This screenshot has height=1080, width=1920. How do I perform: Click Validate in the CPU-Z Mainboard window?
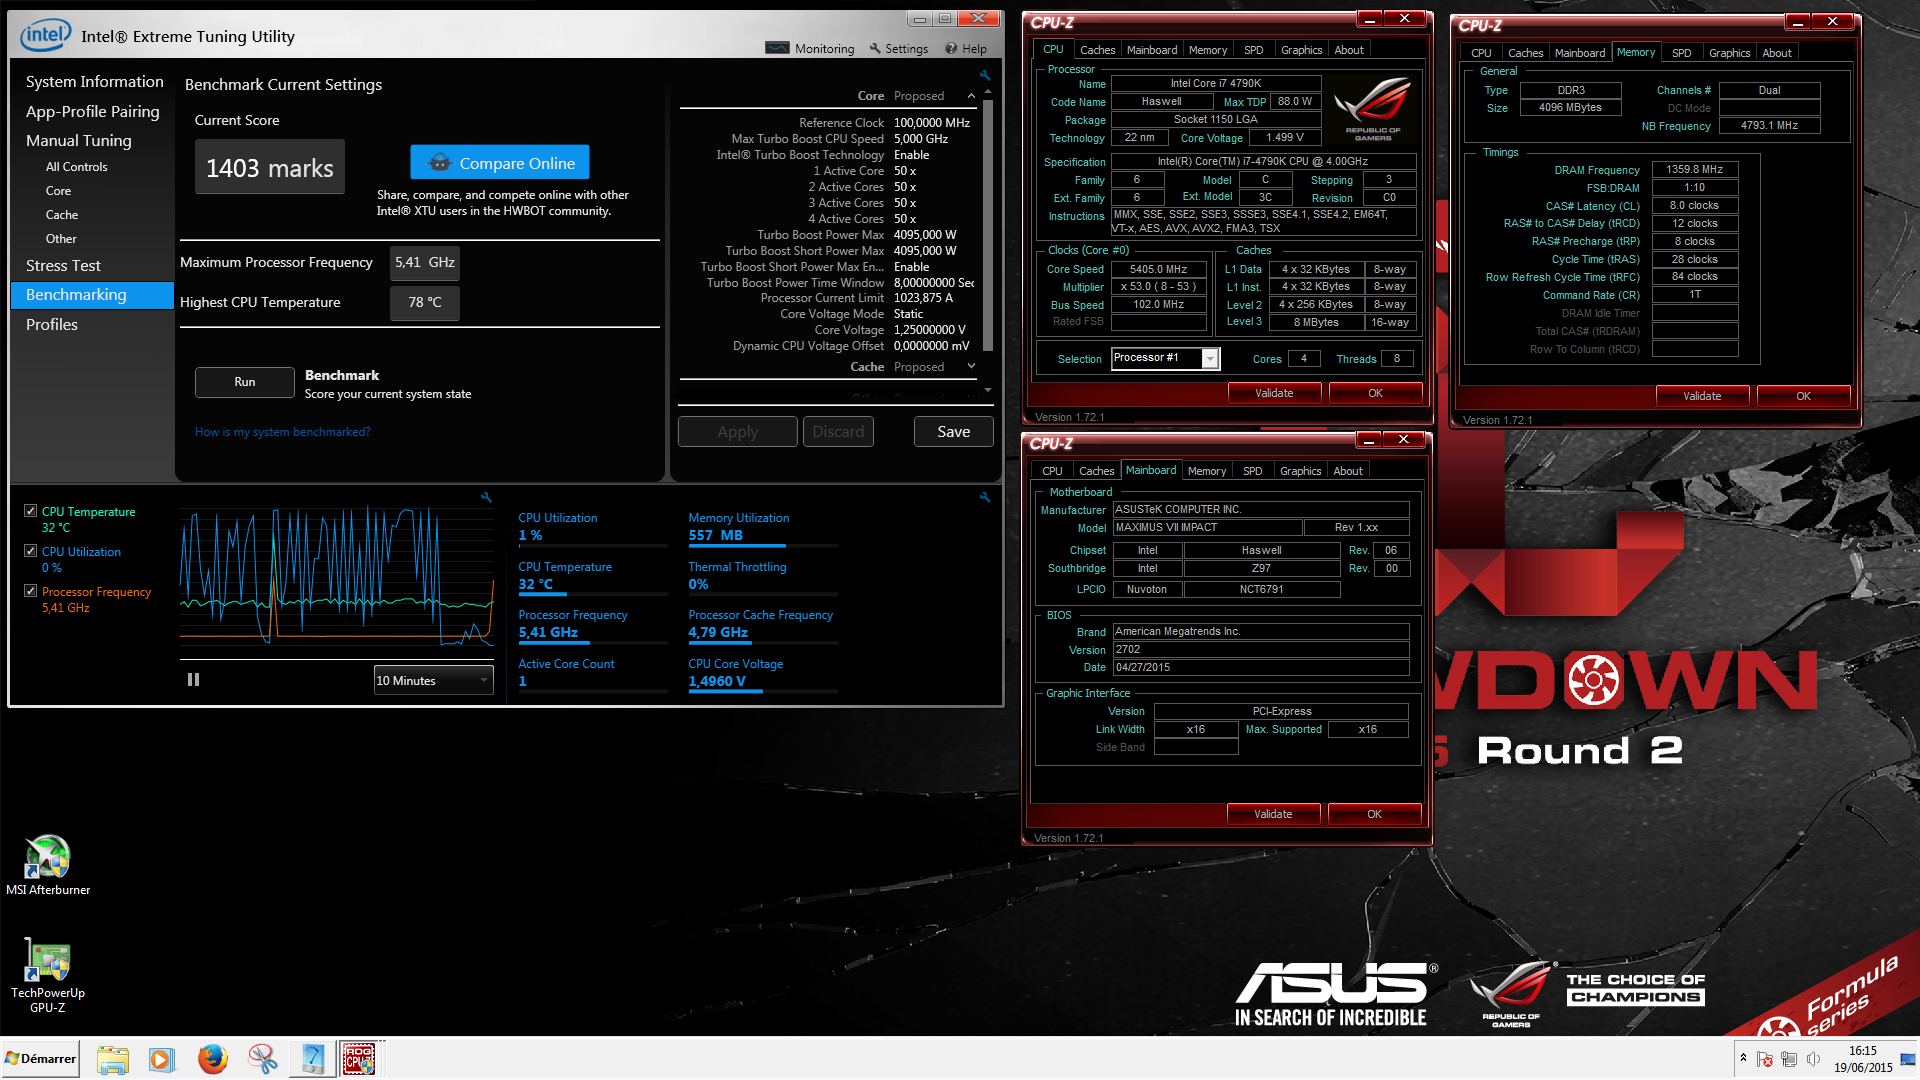(x=1273, y=814)
